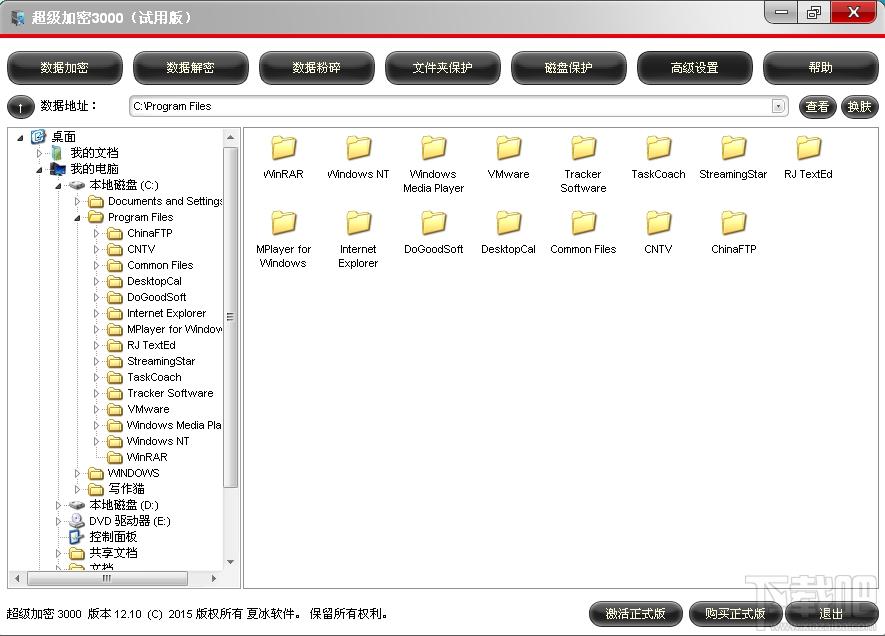Expand the WINDOWS folder tree node
Image resolution: width=885 pixels, height=636 pixels.
click(77, 473)
